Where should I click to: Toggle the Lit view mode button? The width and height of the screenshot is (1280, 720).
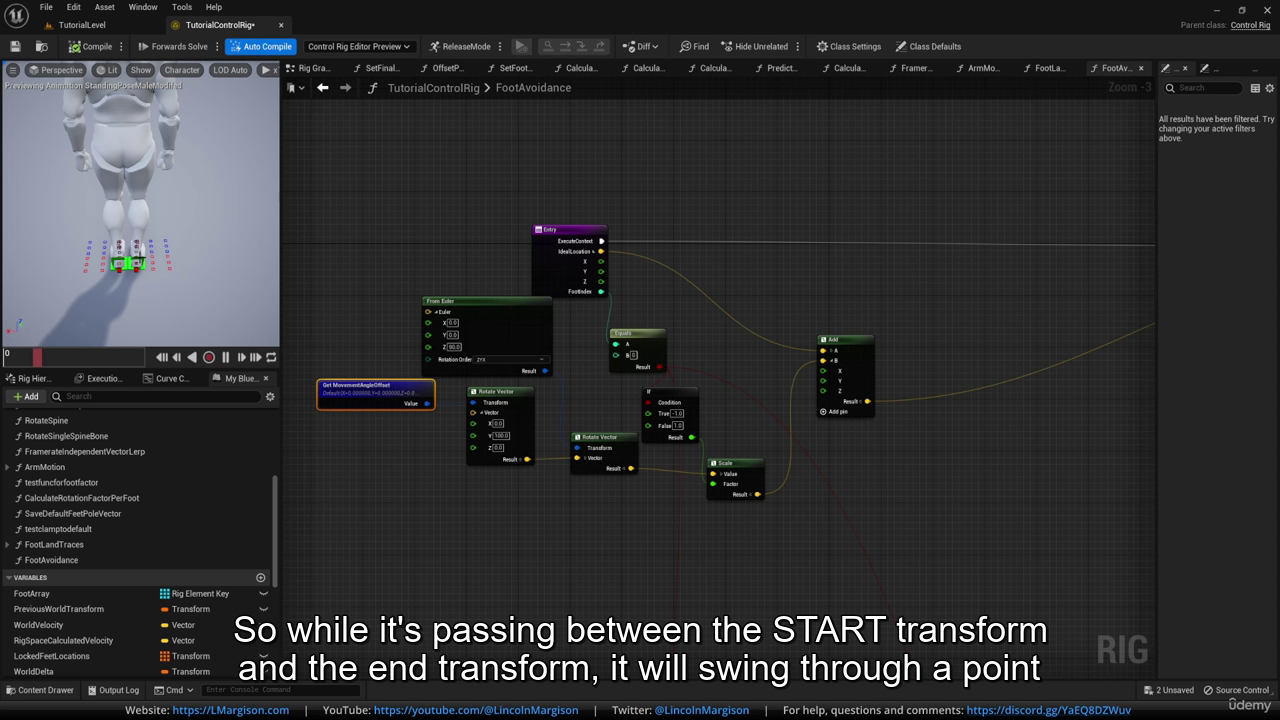[x=106, y=70]
